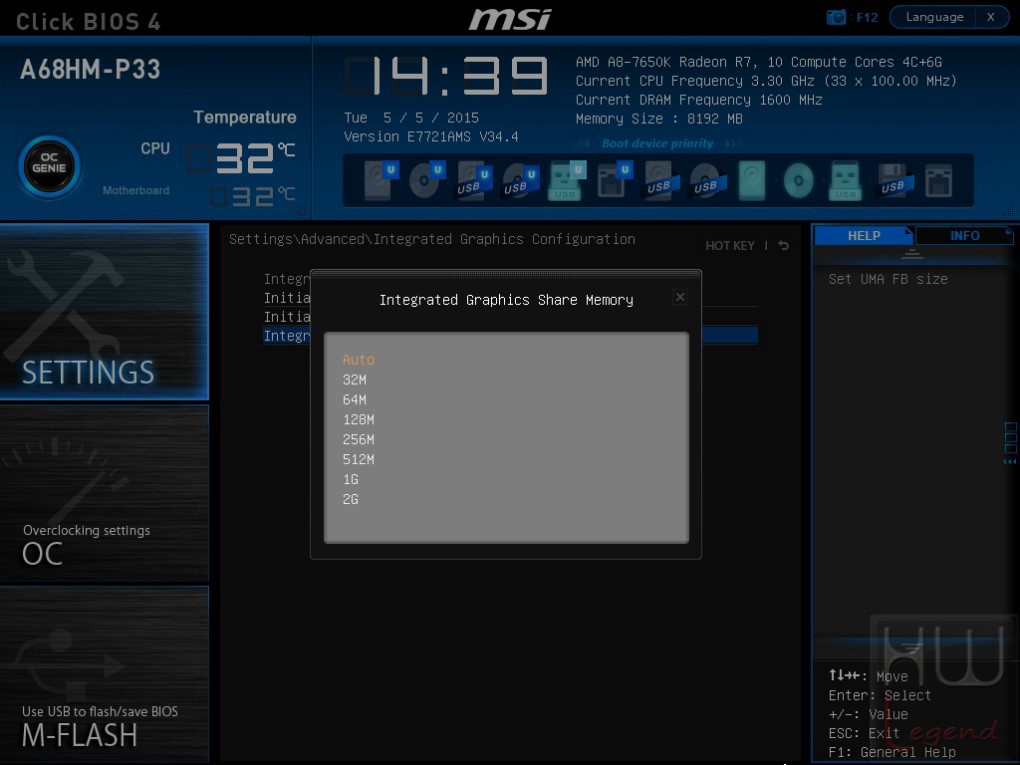The height and width of the screenshot is (765, 1020).
Task: Click the CPU temperature reading label
Action: [155, 148]
